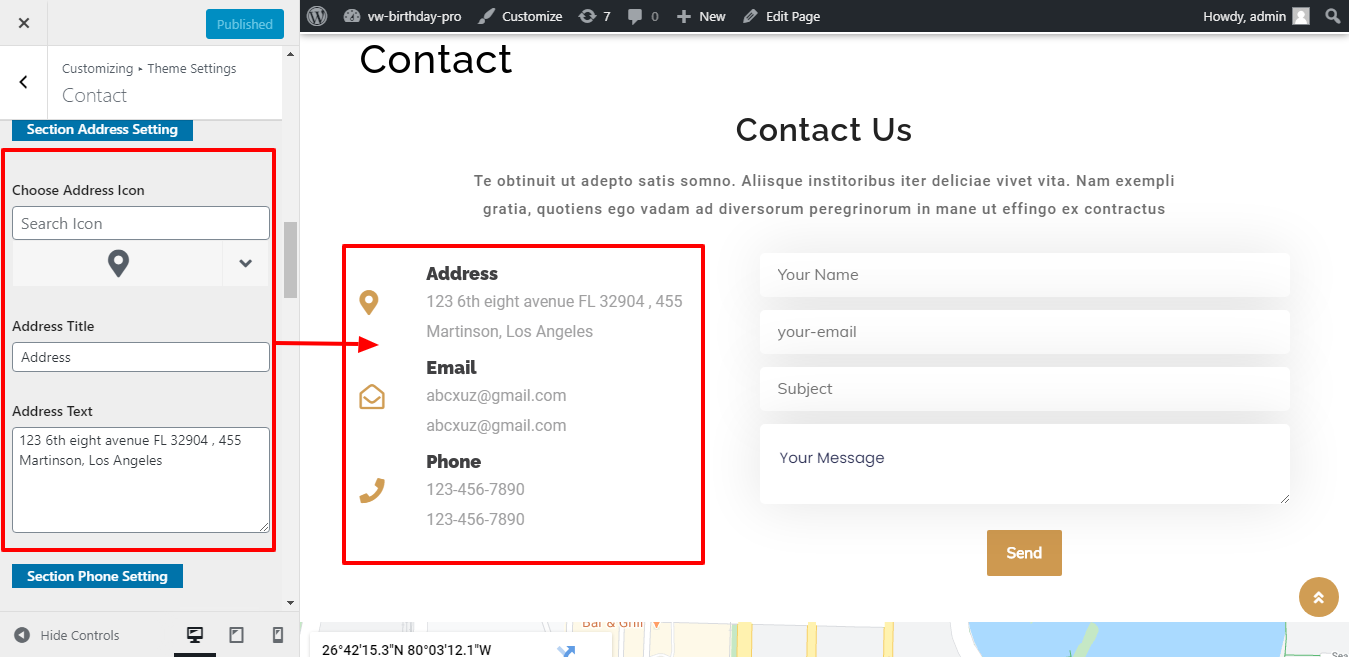The image size is (1349, 657).
Task: Switch to tablet preview device
Action: point(236,635)
